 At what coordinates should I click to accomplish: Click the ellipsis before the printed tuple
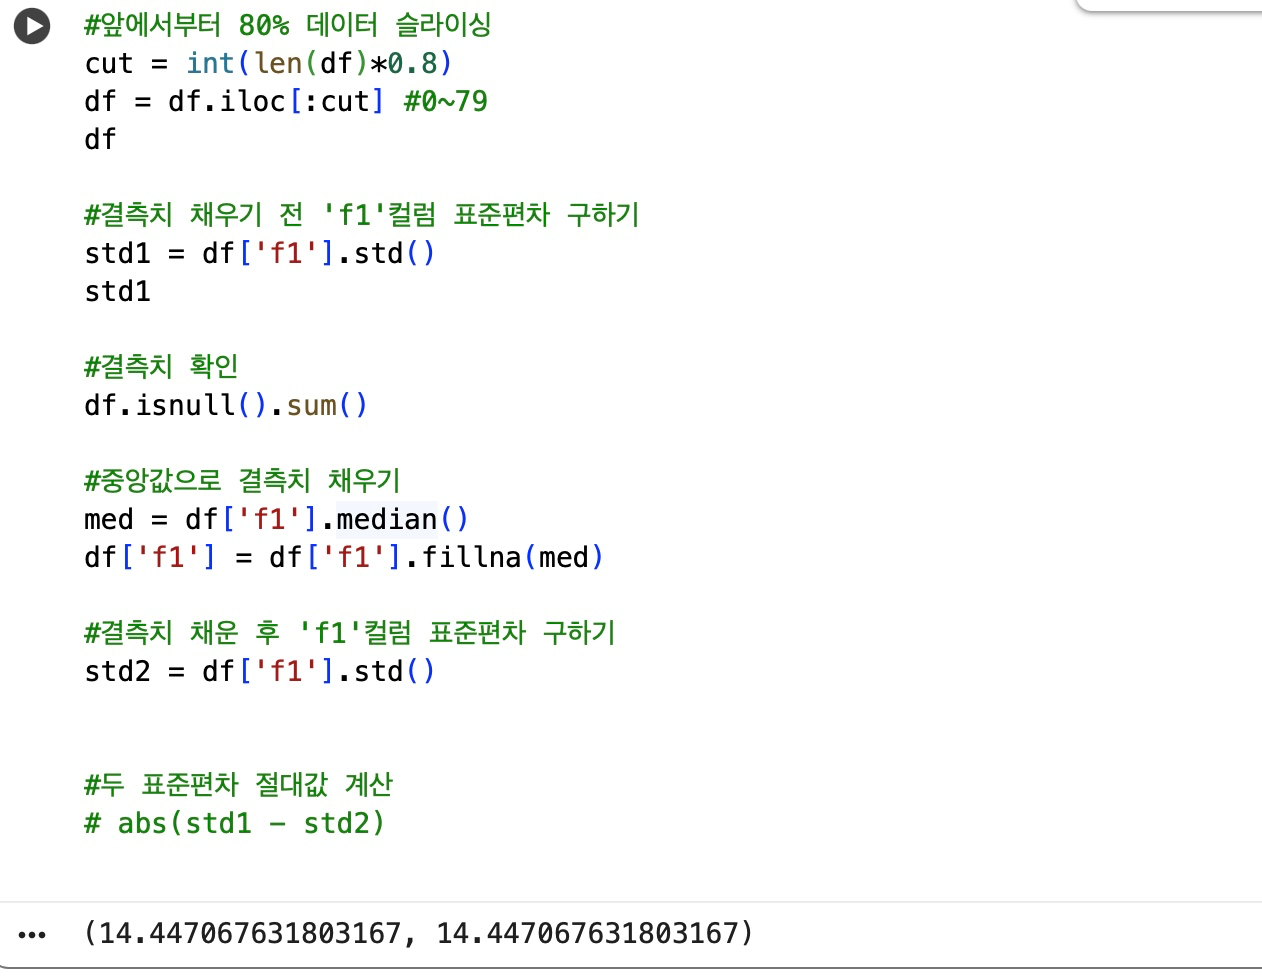coord(33,934)
